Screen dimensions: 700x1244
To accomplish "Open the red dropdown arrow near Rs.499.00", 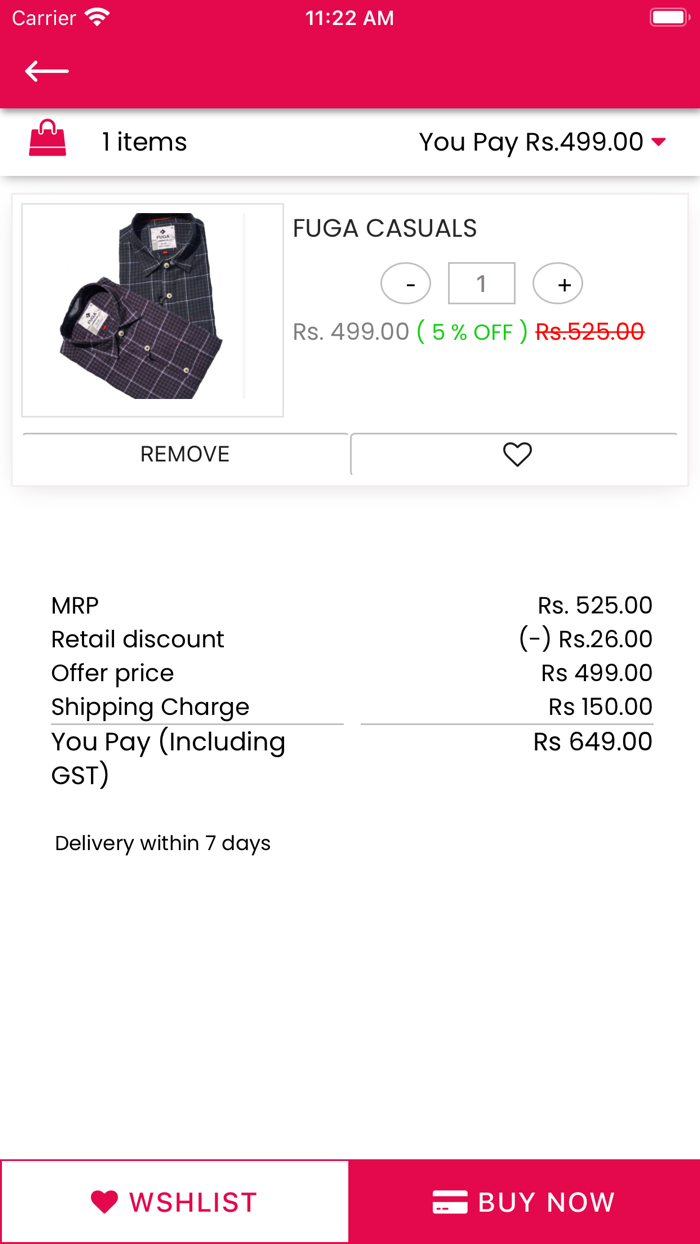I will tap(660, 142).
